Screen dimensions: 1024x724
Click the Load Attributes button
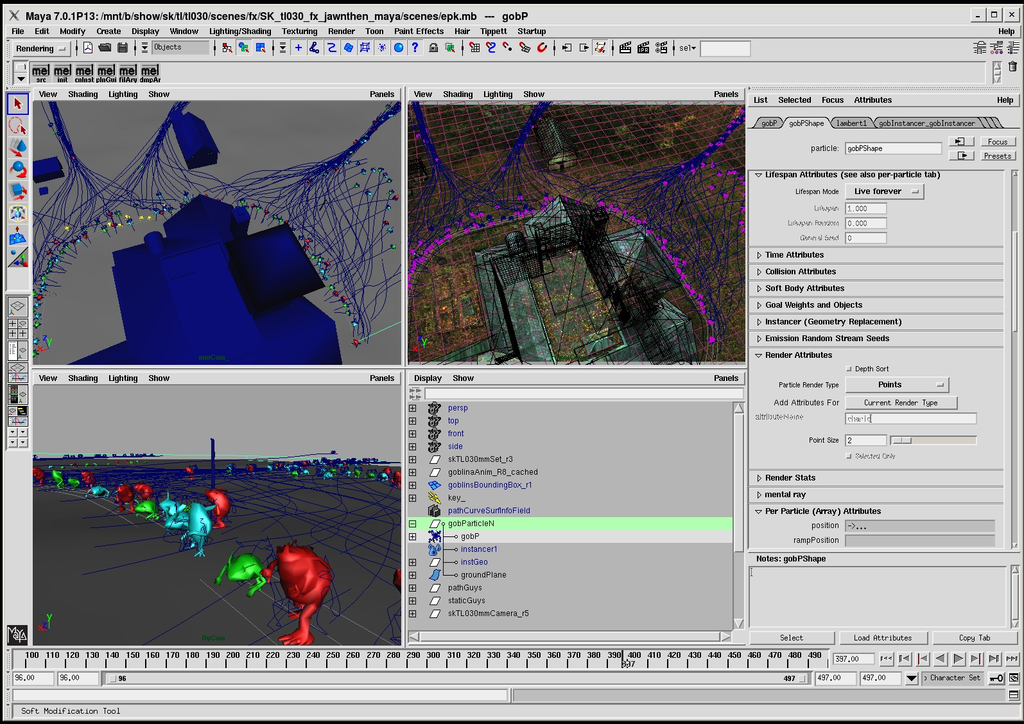click(x=882, y=638)
